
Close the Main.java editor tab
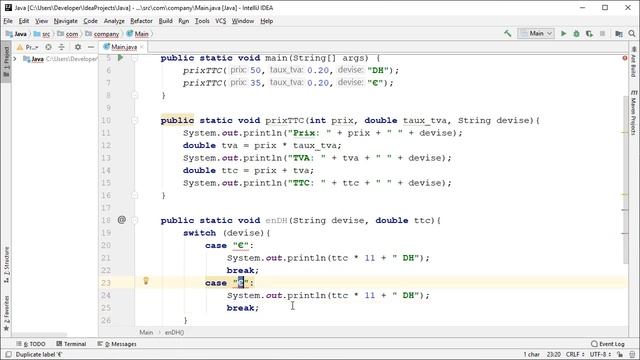click(142, 47)
